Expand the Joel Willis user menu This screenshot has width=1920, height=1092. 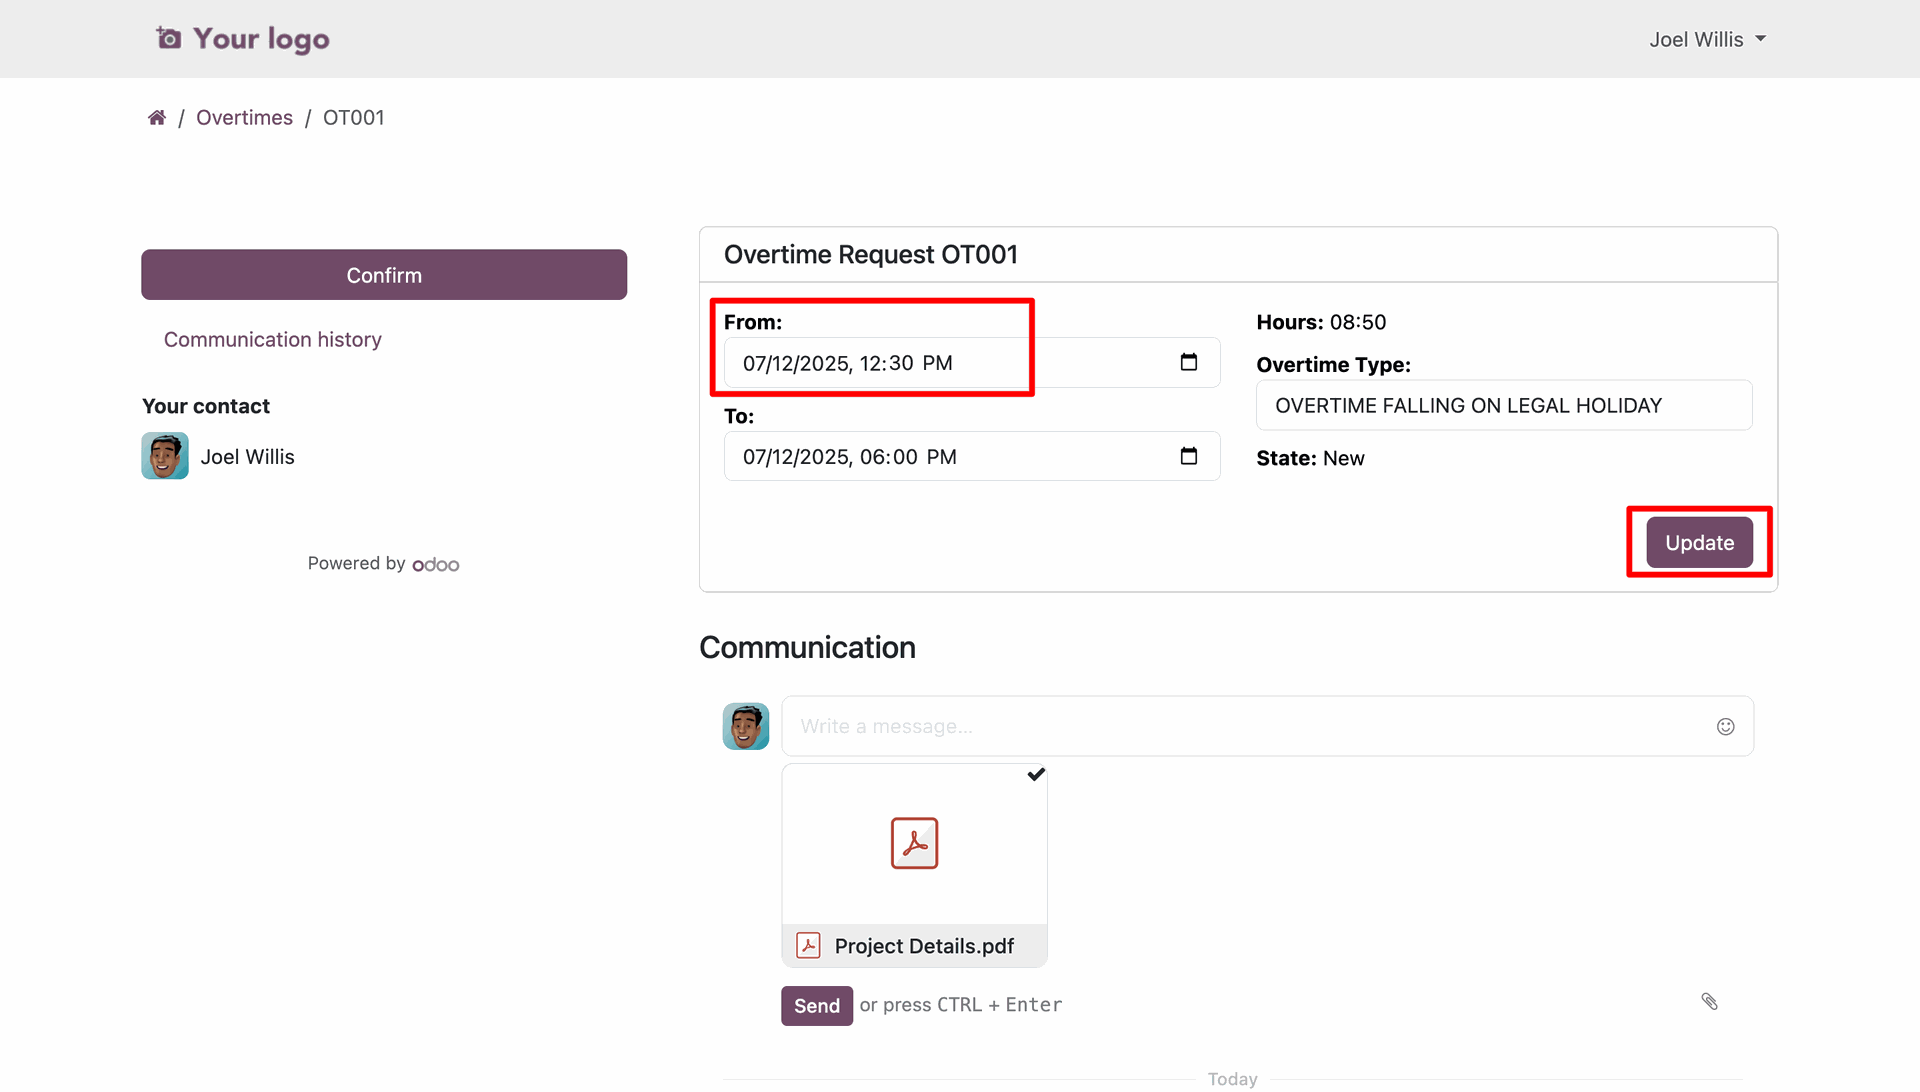1707,39
